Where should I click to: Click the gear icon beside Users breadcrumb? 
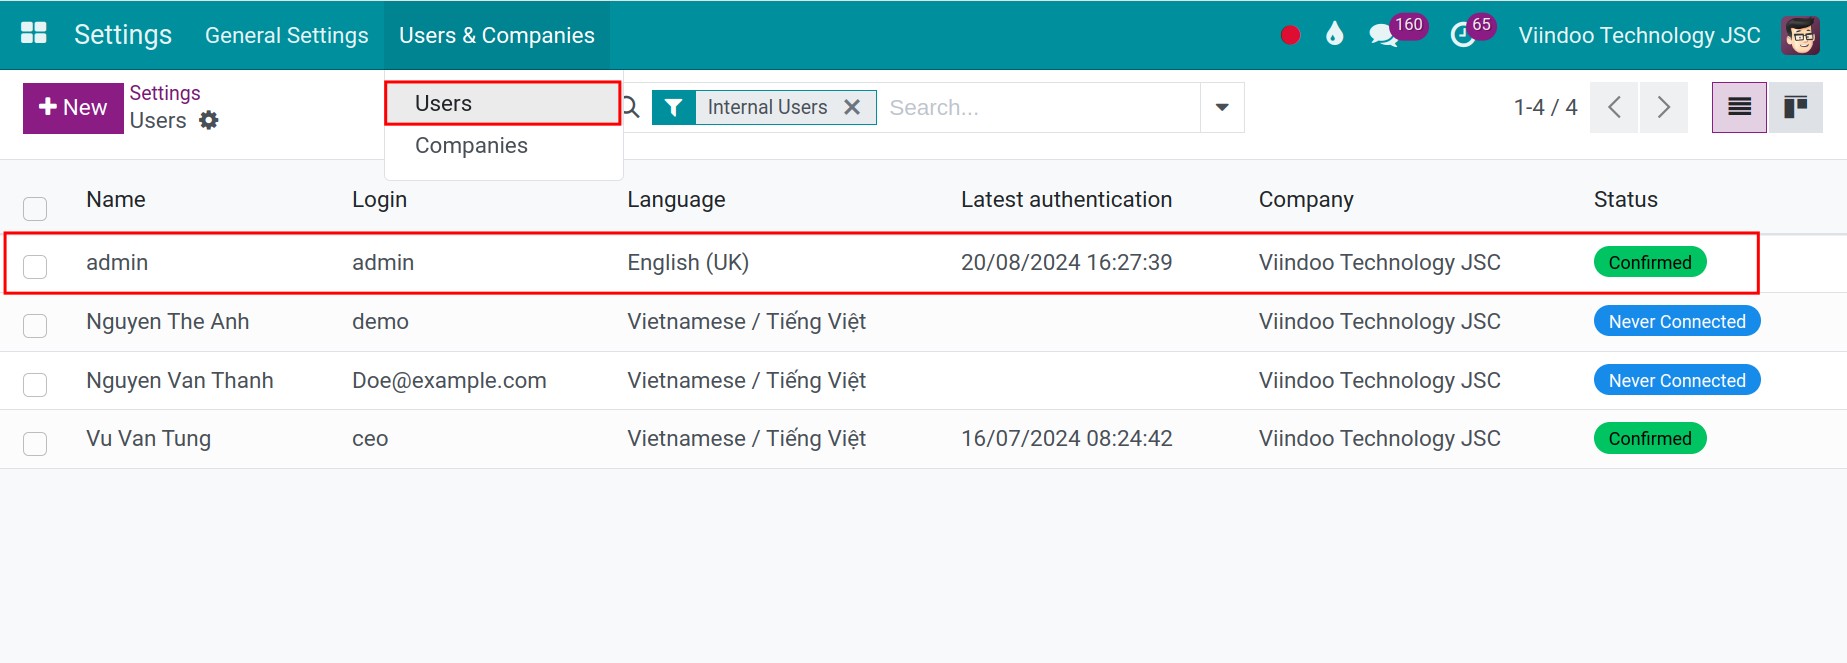[x=208, y=120]
